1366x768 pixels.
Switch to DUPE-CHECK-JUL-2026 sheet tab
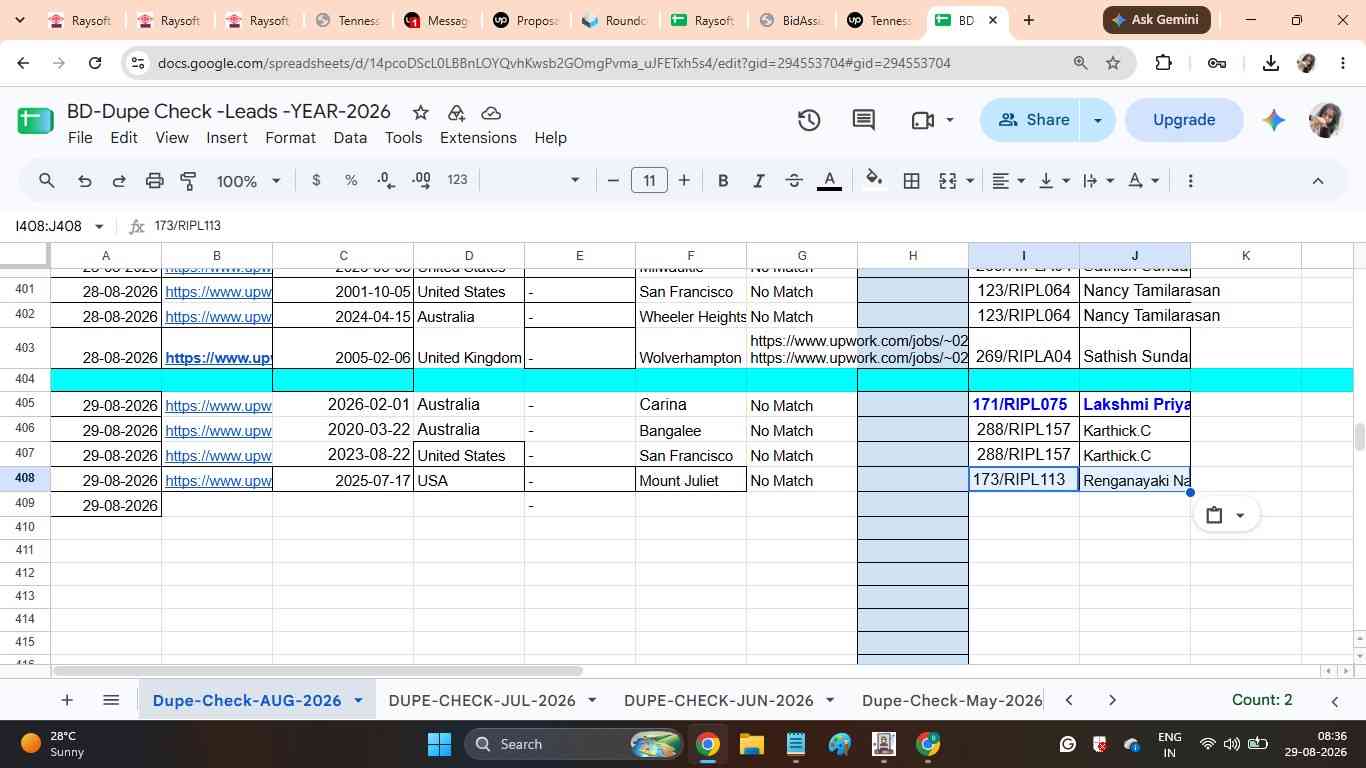tap(482, 700)
